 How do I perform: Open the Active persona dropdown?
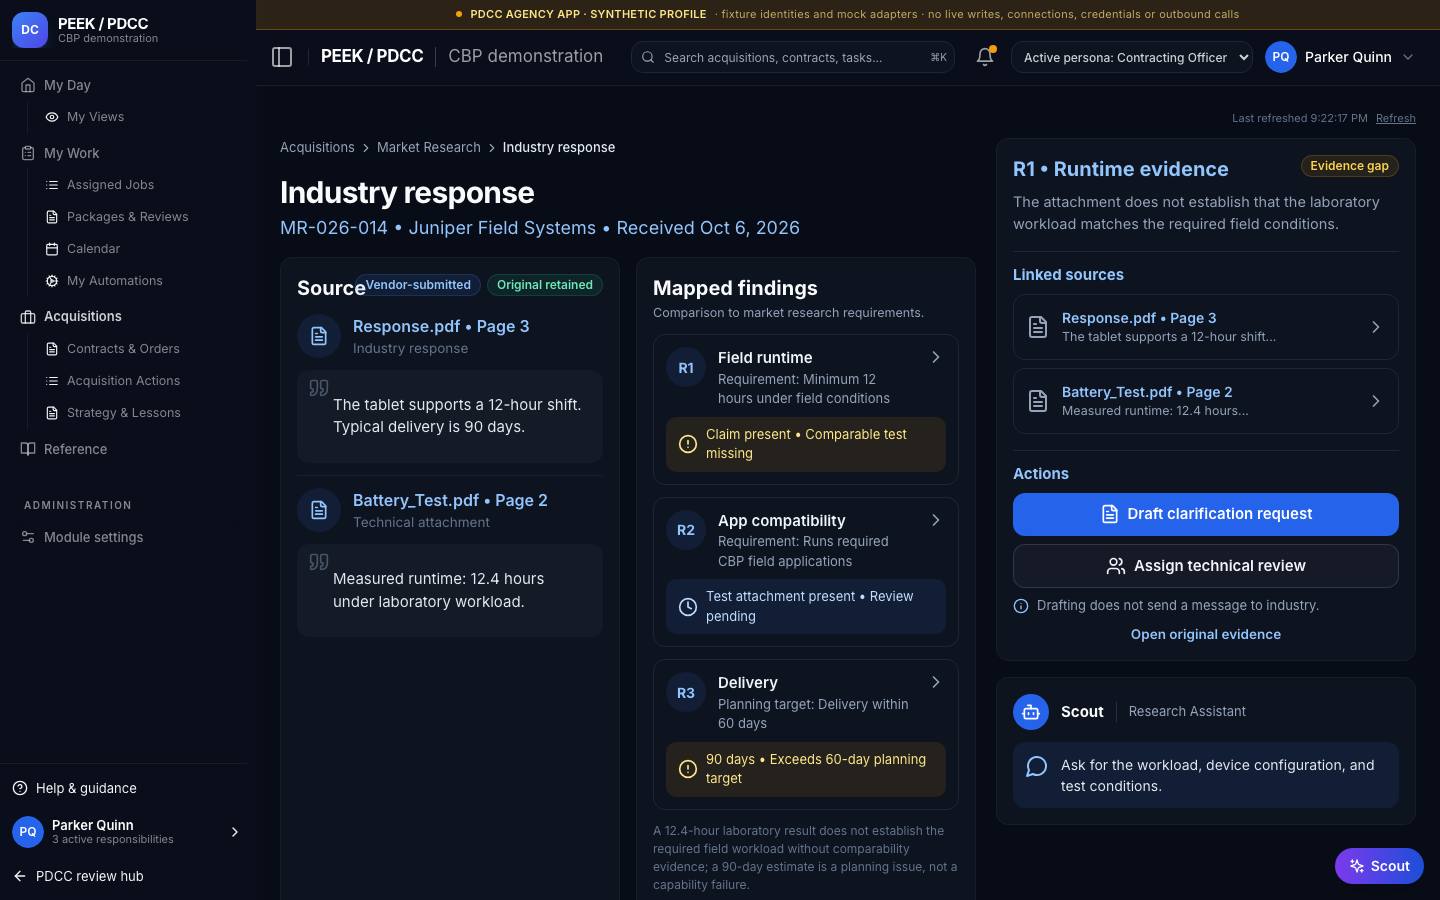point(1132,57)
